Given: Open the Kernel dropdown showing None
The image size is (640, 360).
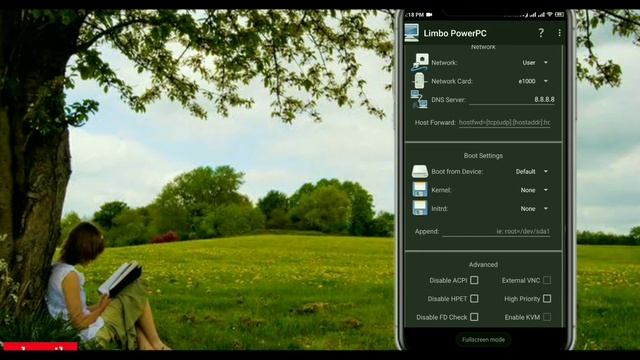Looking at the screenshot, I should pos(534,190).
